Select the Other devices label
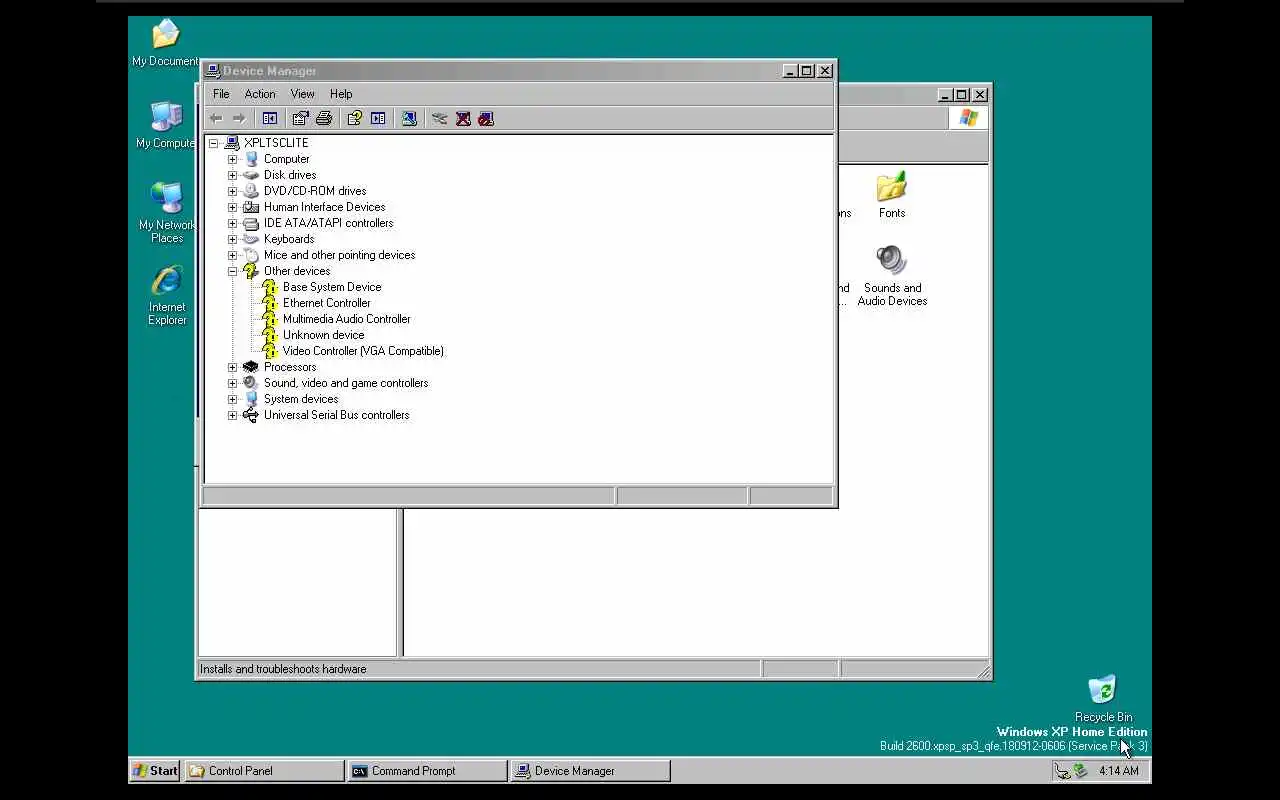The height and width of the screenshot is (800, 1280). (x=297, y=271)
